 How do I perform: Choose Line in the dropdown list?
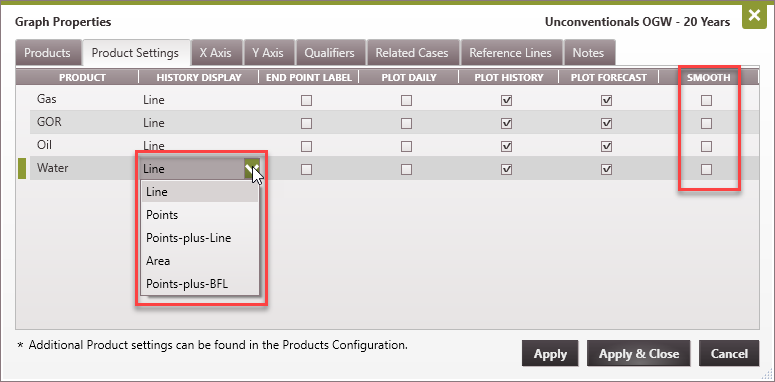[x=200, y=192]
